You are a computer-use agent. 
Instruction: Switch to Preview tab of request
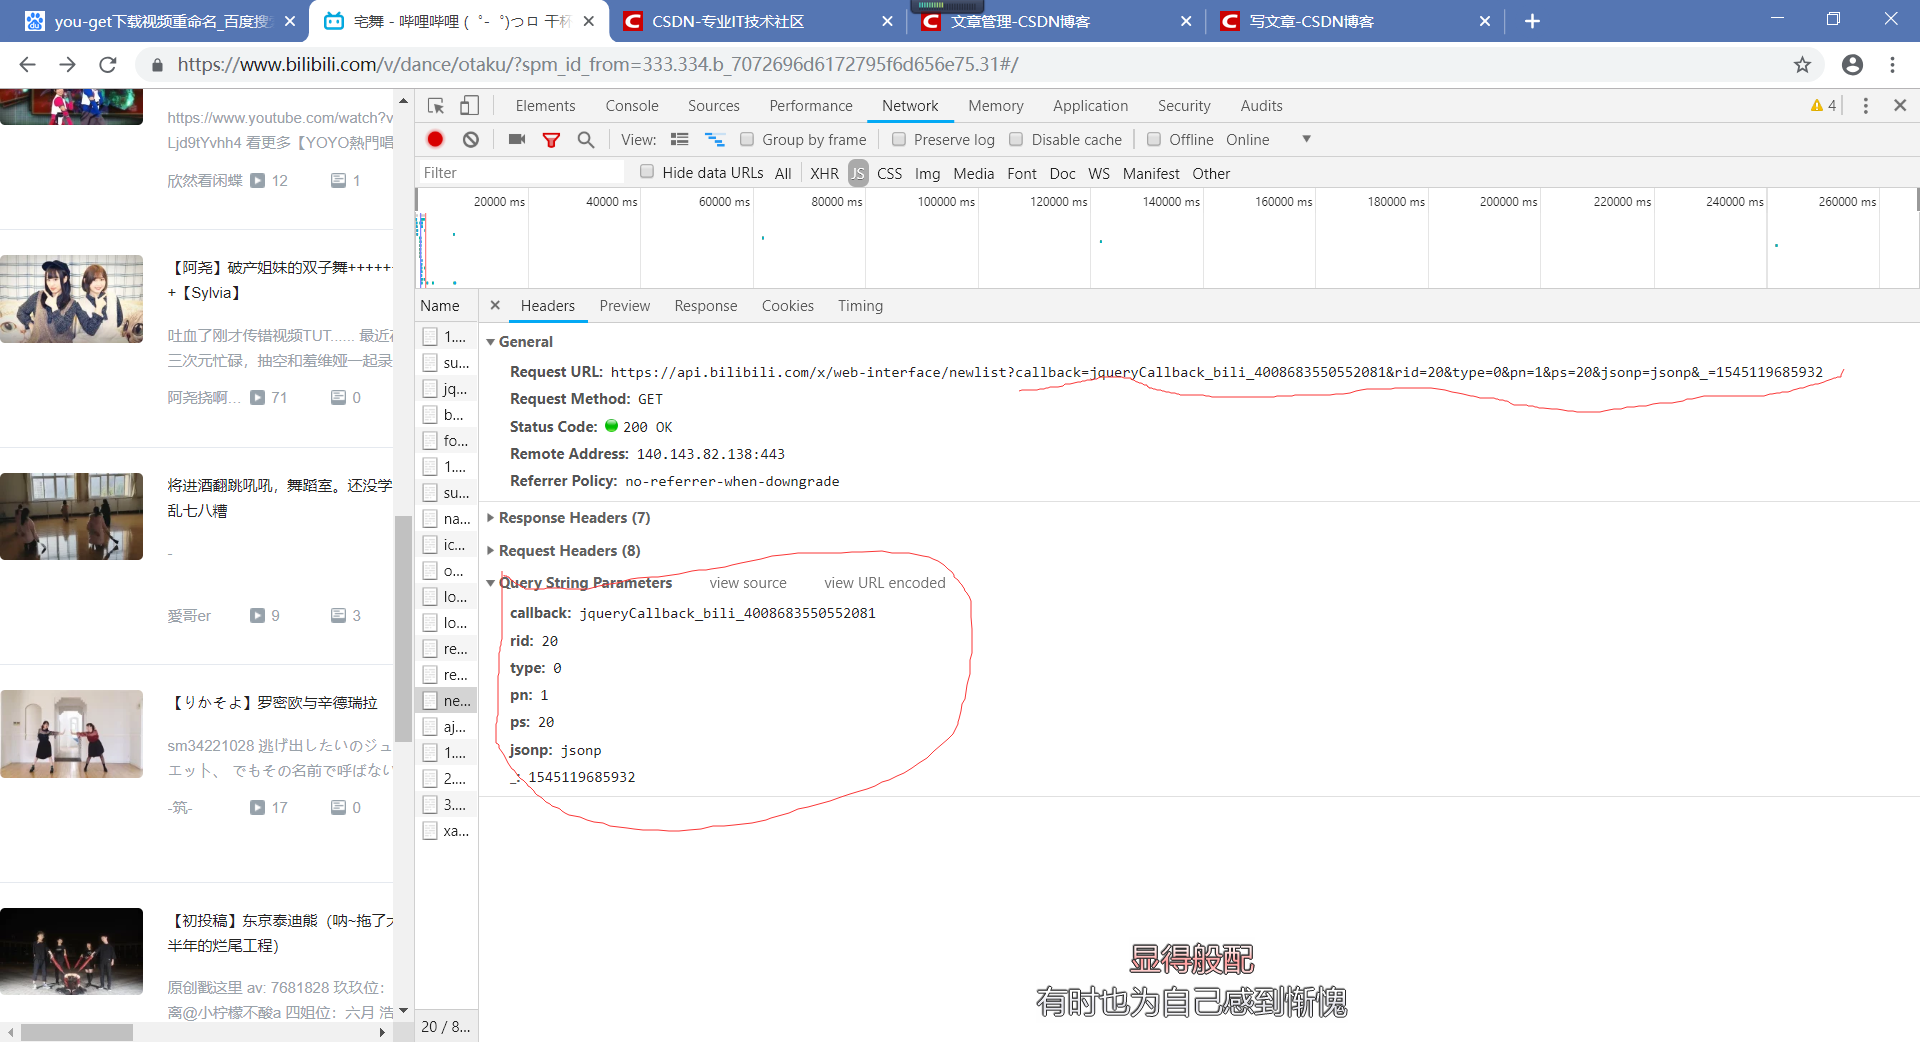tap(625, 305)
